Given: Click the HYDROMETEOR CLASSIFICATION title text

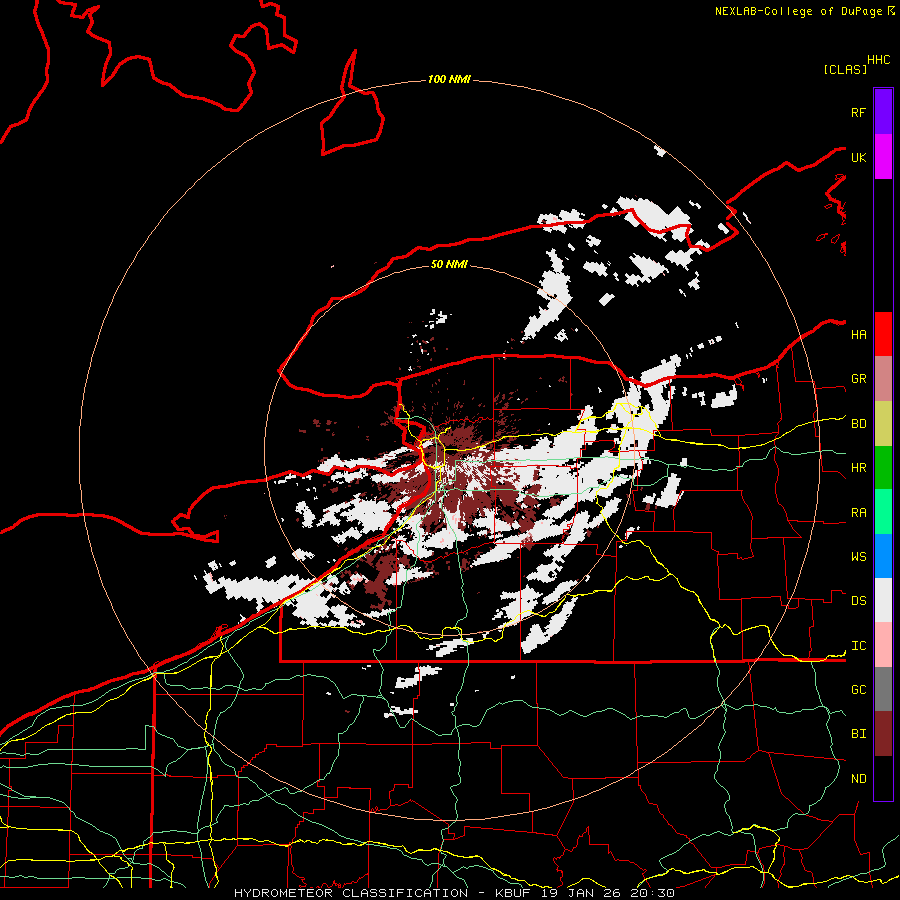Looking at the screenshot, I should (351, 893).
